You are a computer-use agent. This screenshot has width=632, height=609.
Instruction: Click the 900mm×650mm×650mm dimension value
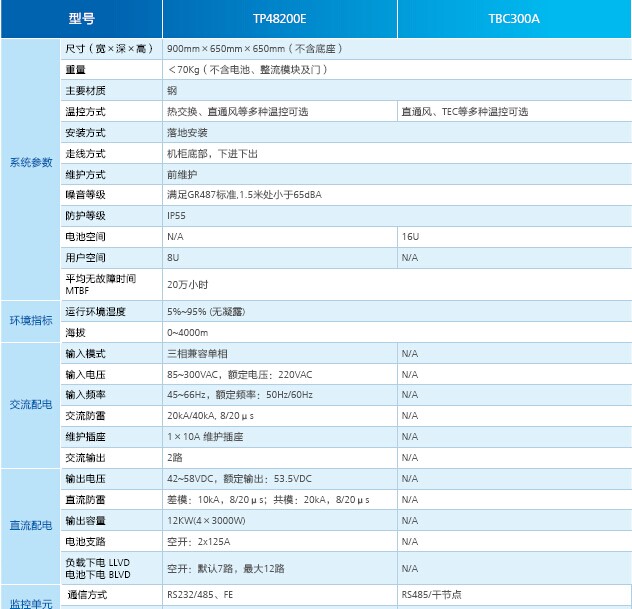(254, 49)
